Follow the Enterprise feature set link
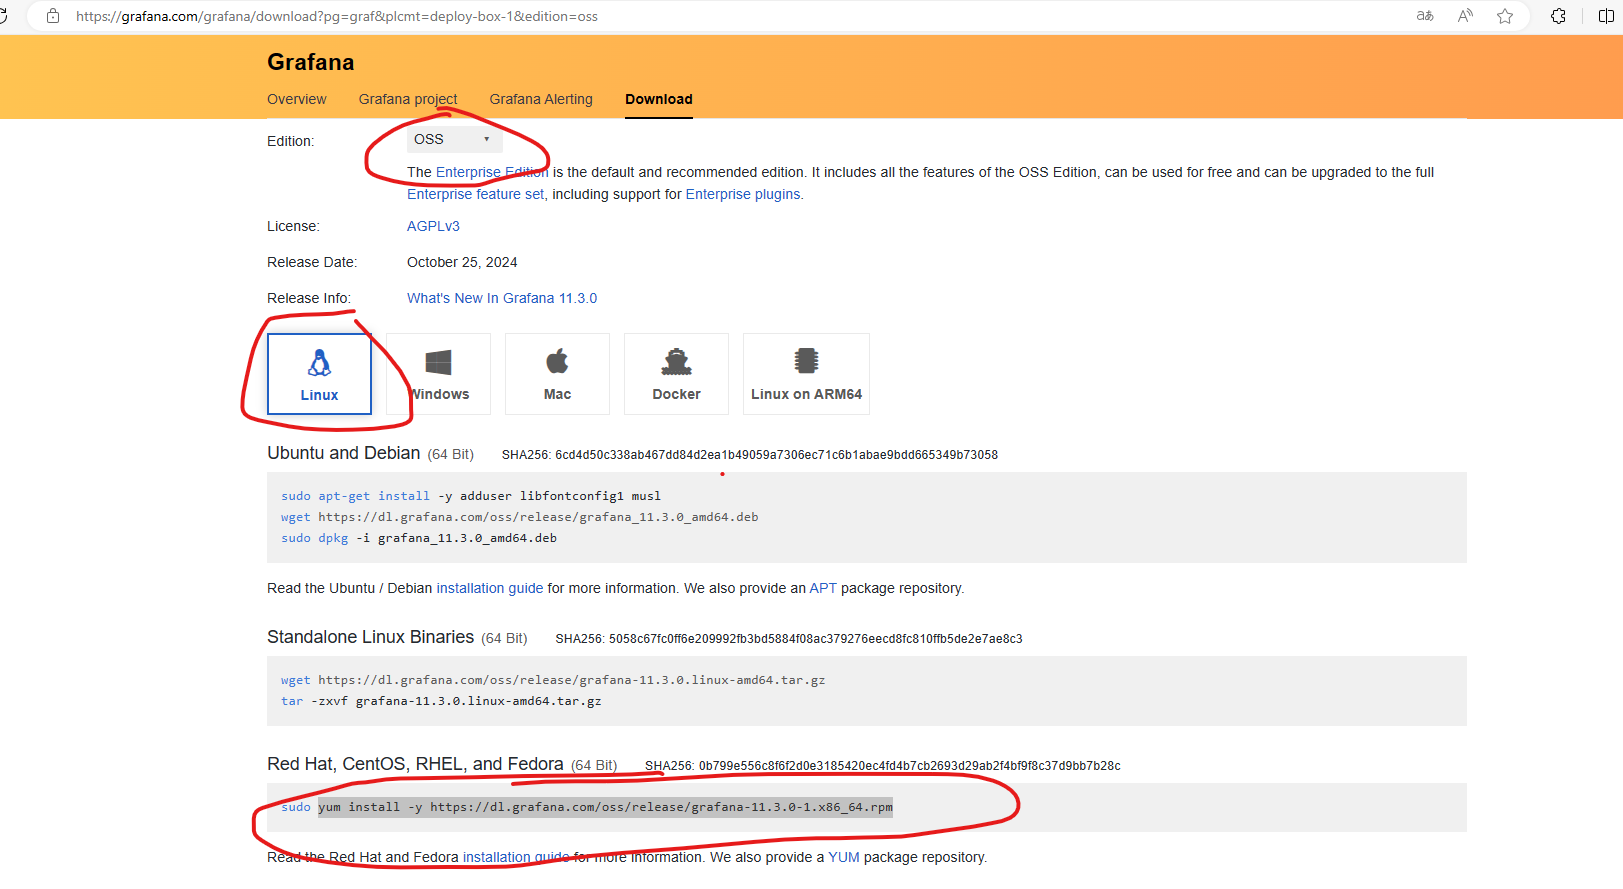Image resolution: width=1623 pixels, height=889 pixels. [476, 194]
